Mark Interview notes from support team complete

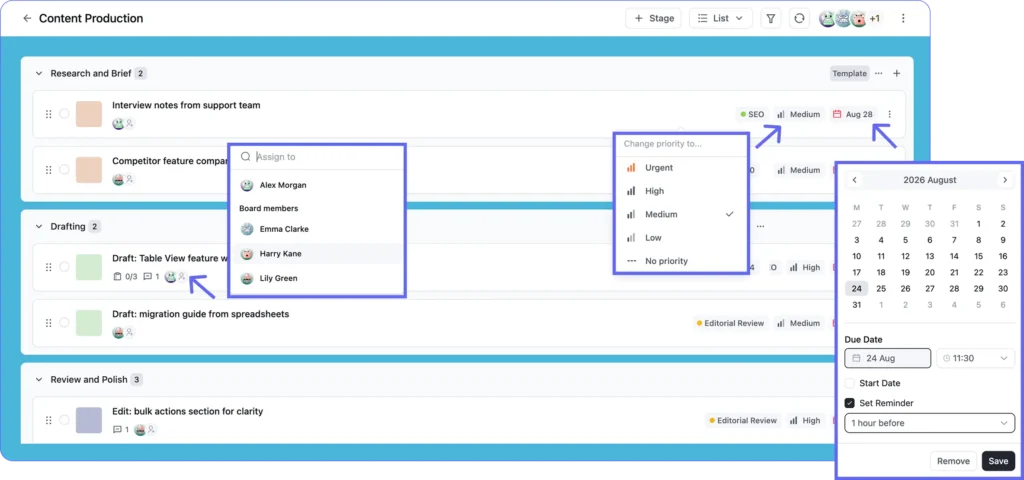pyautogui.click(x=64, y=114)
